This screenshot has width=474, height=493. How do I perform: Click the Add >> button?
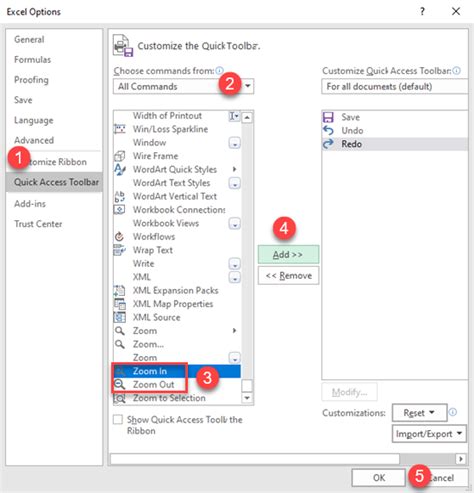pos(288,255)
